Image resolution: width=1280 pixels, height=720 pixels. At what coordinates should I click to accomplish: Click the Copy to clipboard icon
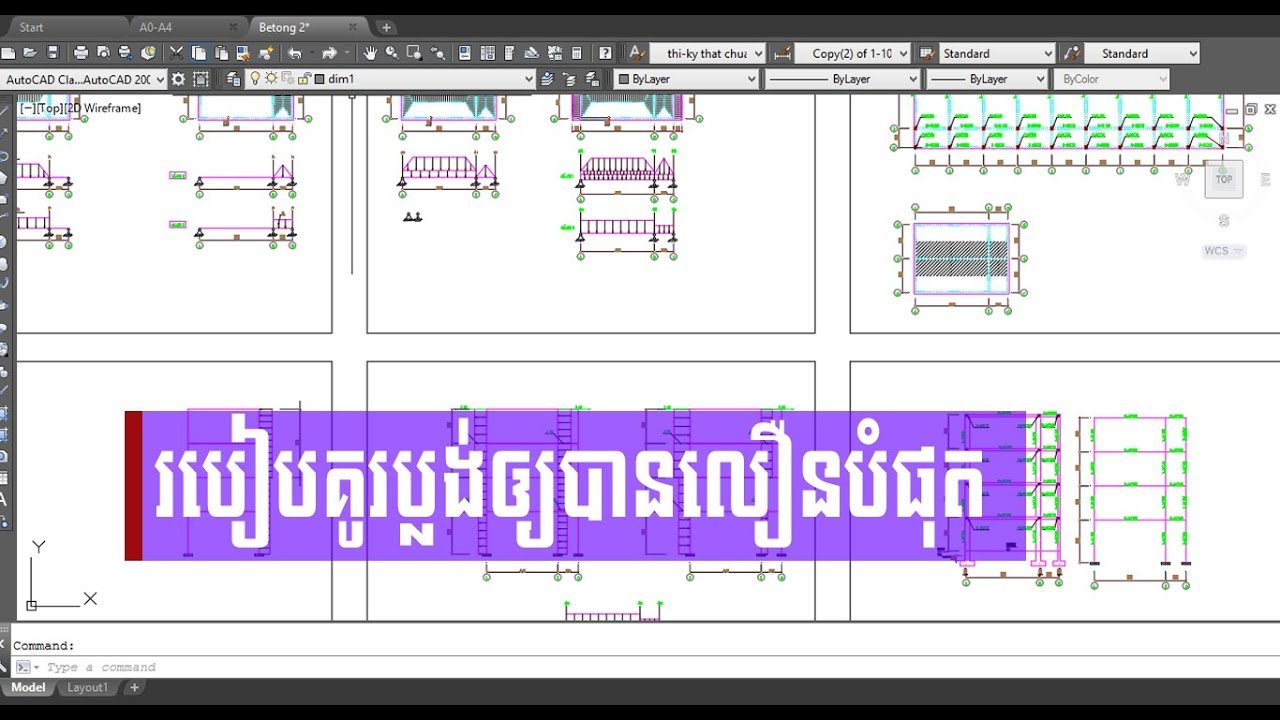click(199, 53)
